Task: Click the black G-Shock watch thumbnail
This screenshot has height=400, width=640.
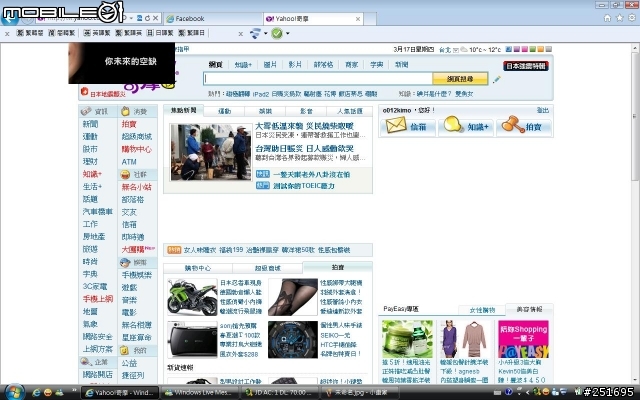Action: [x=293, y=340]
